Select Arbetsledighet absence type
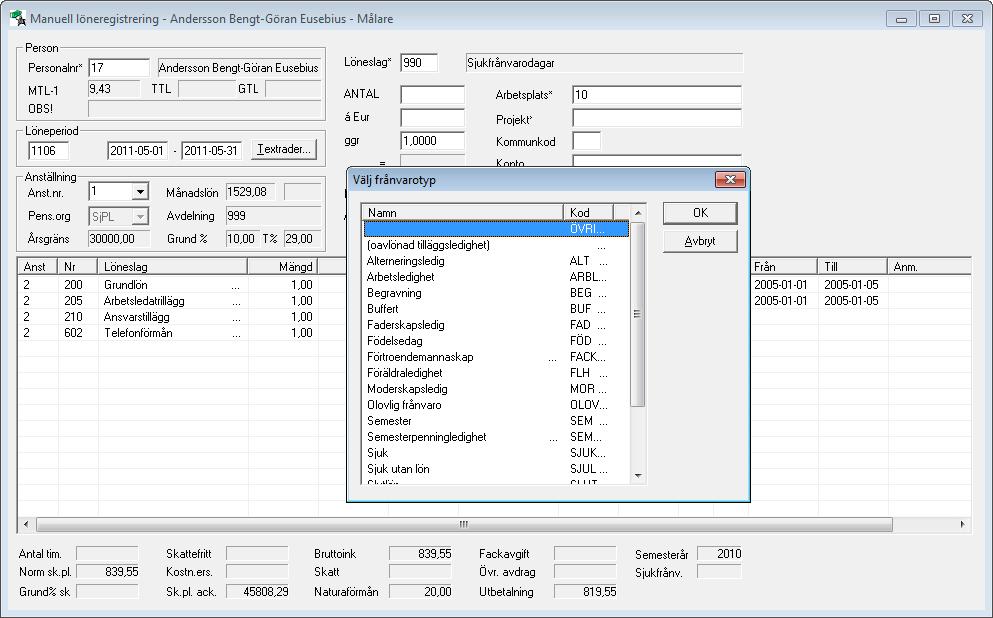 (496, 277)
